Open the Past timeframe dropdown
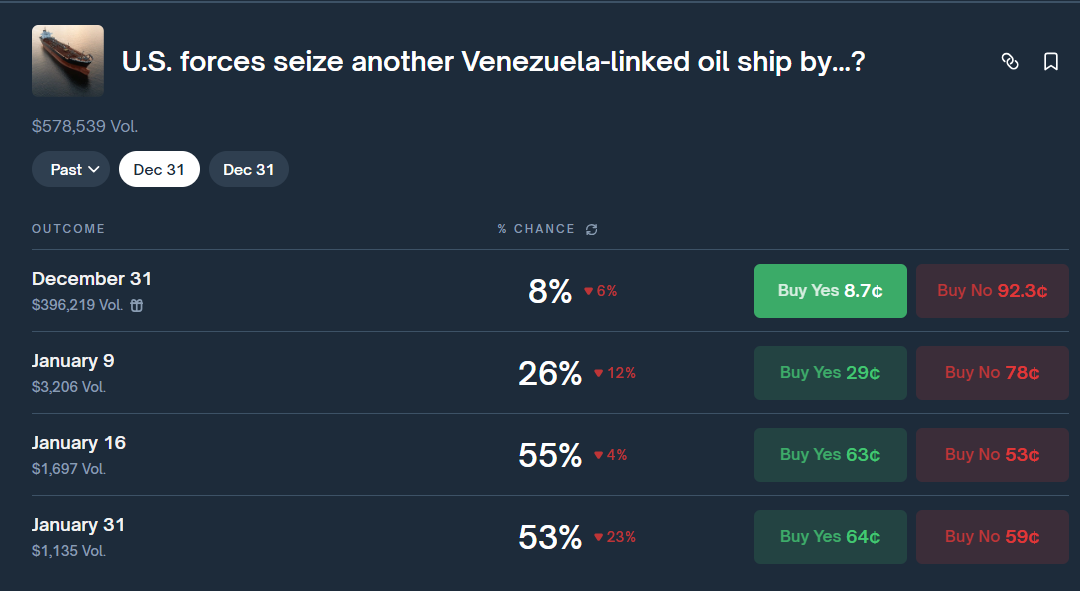 70,168
